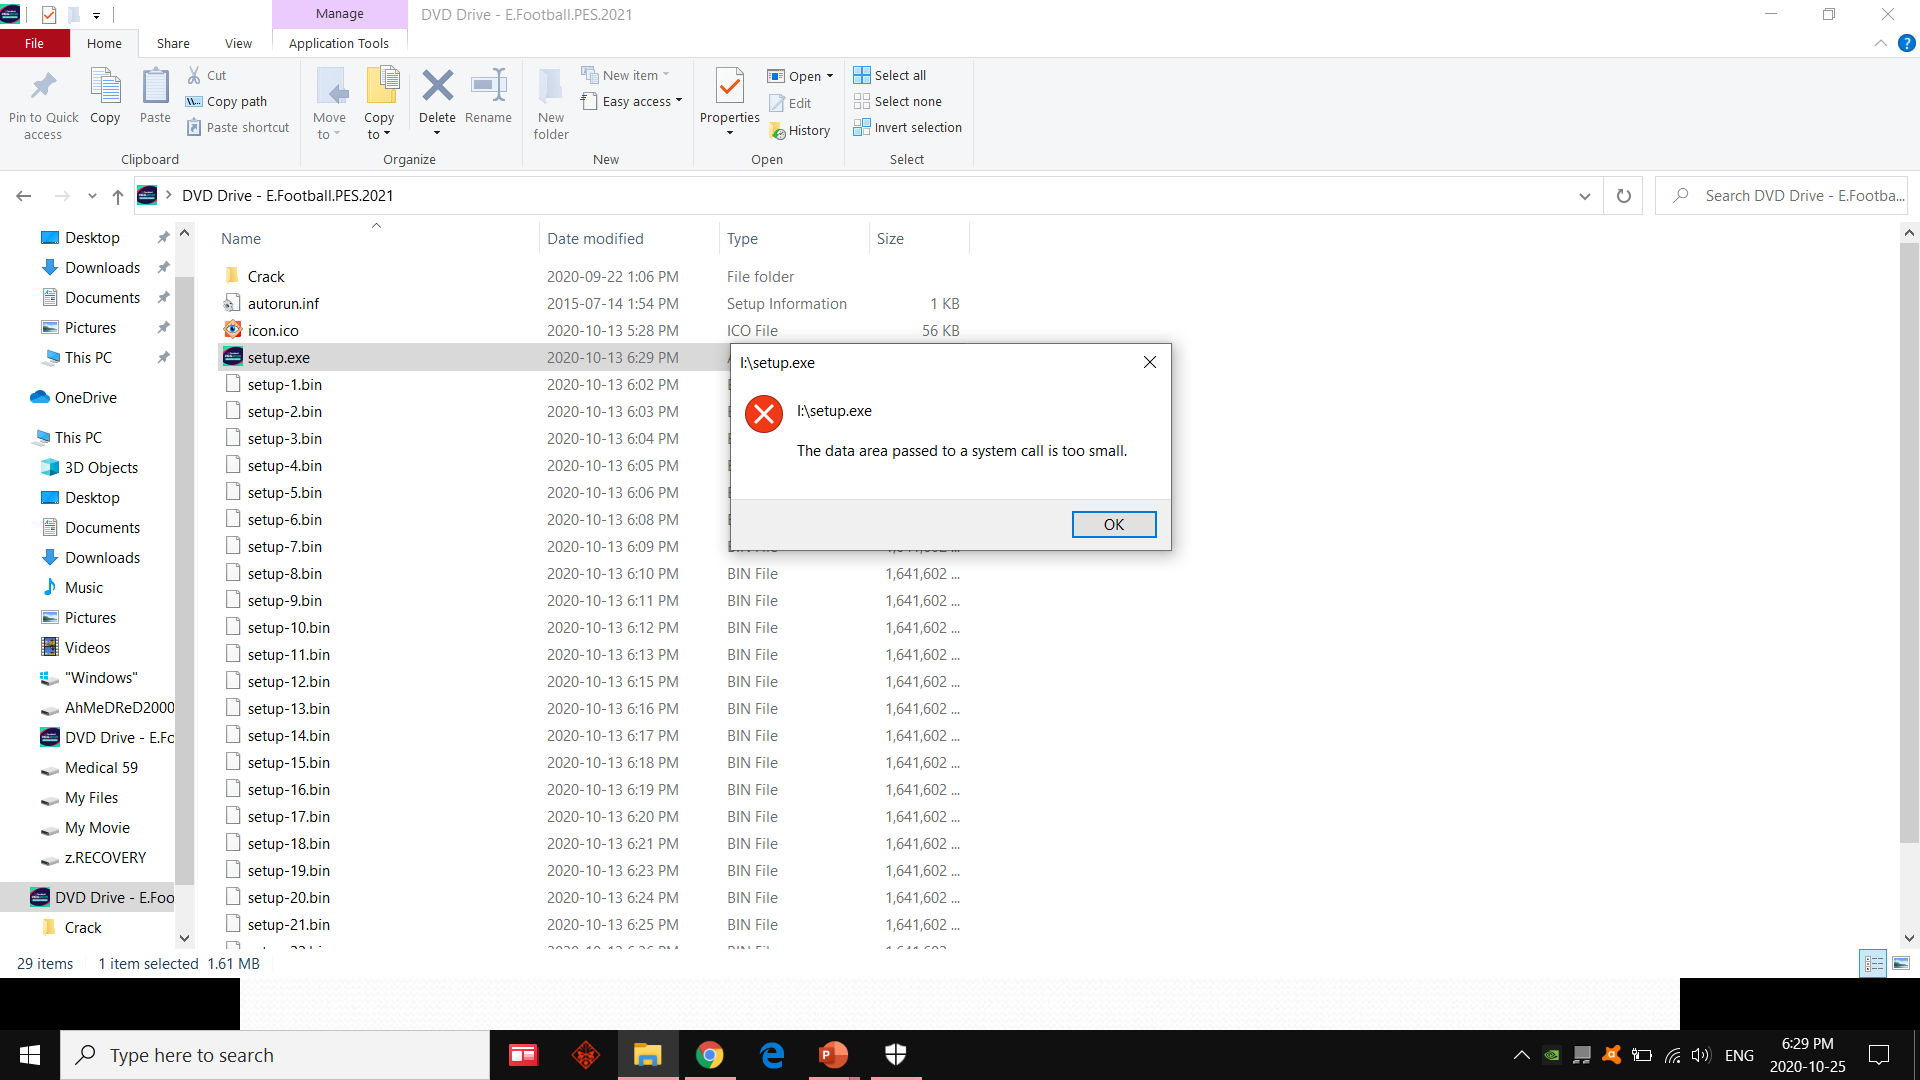Select Medical 59 drive in navigation pane

(x=101, y=767)
